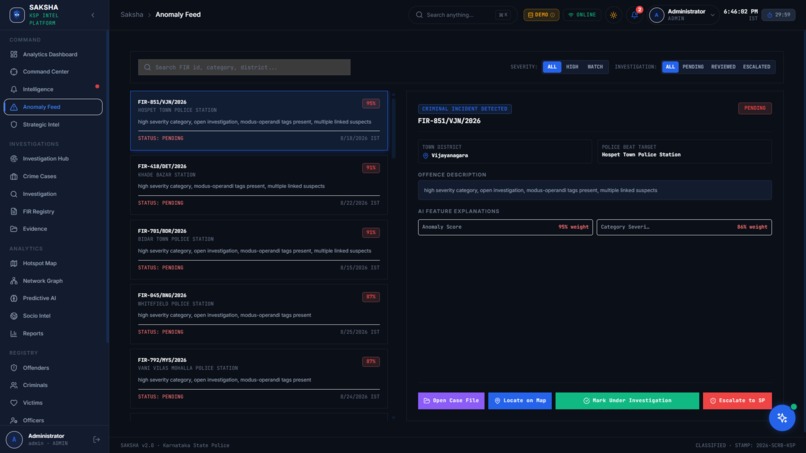Screen dimensions: 806x453
Task: Click Escalate to SP button
Action: pos(737,401)
